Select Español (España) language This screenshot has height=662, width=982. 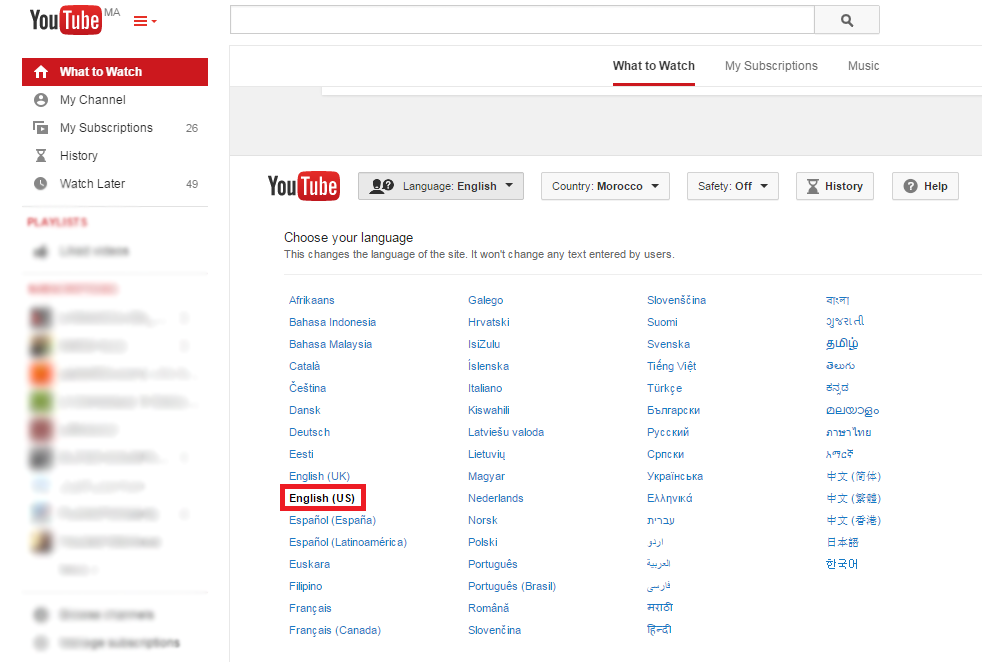[333, 520]
